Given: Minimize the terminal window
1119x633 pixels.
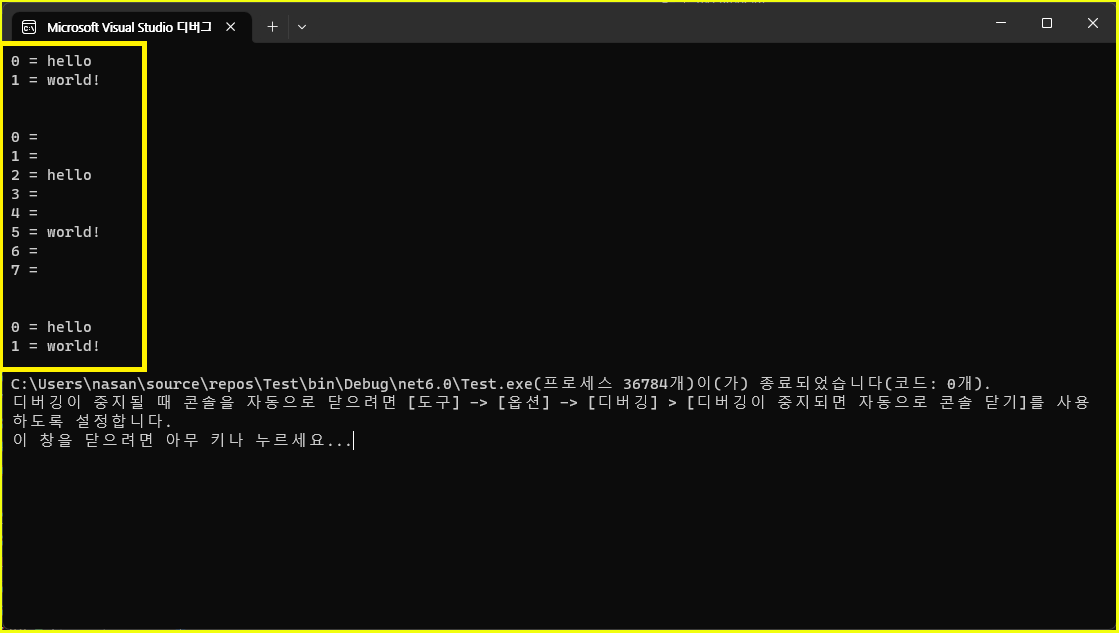Looking at the screenshot, I should tap(1001, 23).
